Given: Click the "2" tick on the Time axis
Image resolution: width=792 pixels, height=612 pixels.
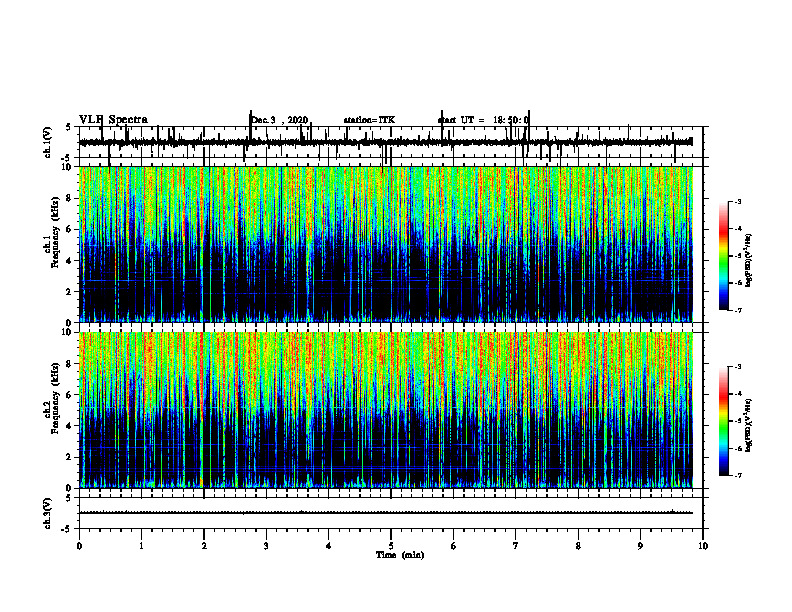Looking at the screenshot, I should [204, 546].
